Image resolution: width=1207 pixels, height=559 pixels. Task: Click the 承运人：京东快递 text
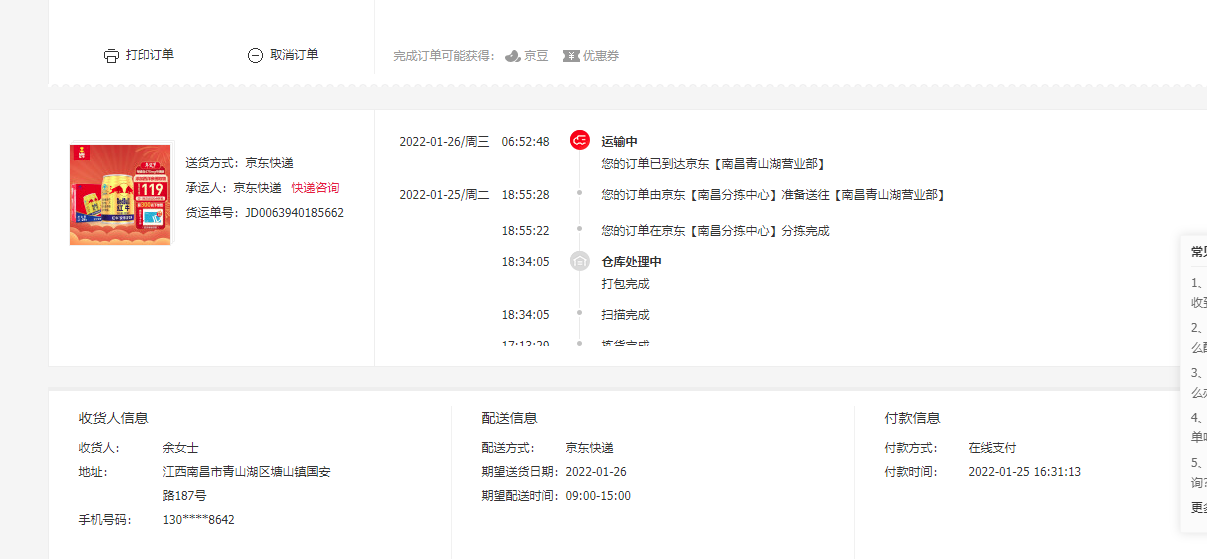pyautogui.click(x=234, y=188)
